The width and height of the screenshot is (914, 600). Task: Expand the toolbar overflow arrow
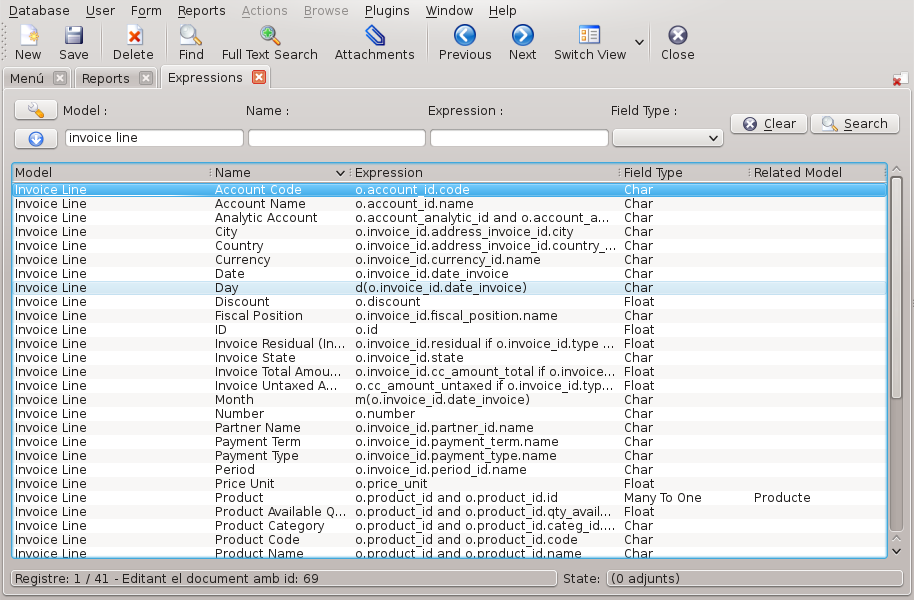[x=639, y=42]
